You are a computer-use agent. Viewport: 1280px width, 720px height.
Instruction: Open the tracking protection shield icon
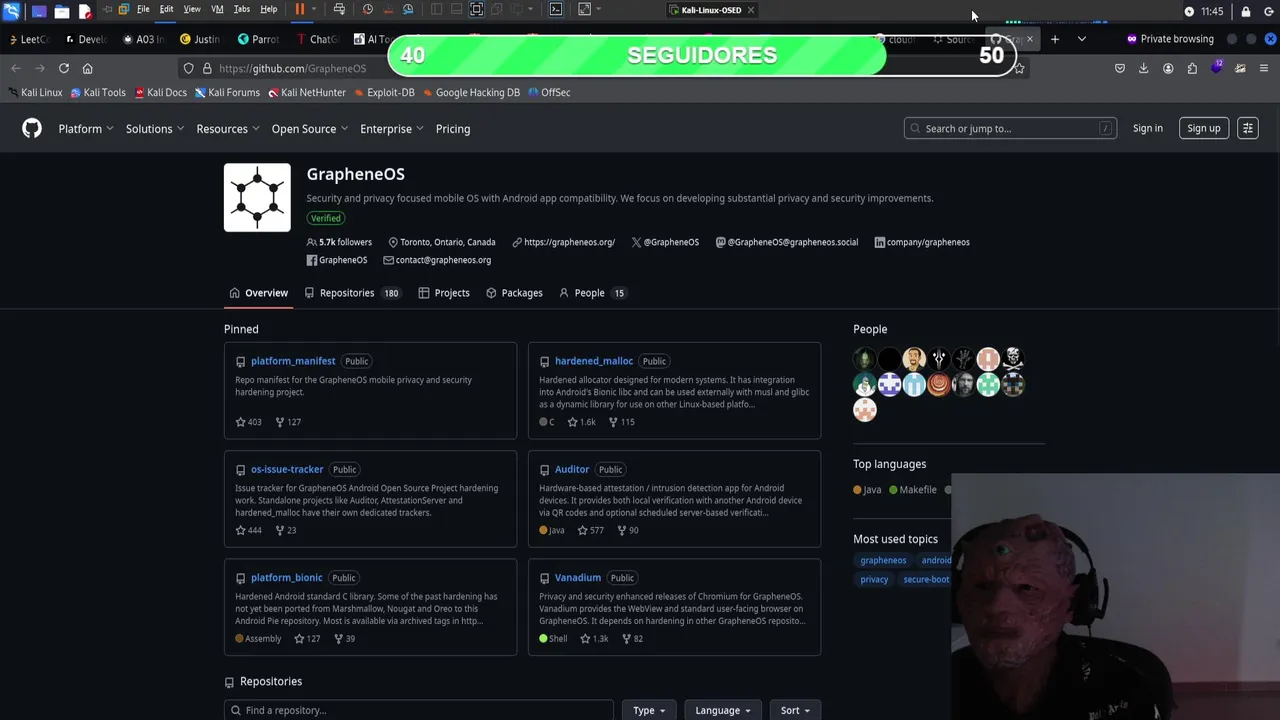188,68
